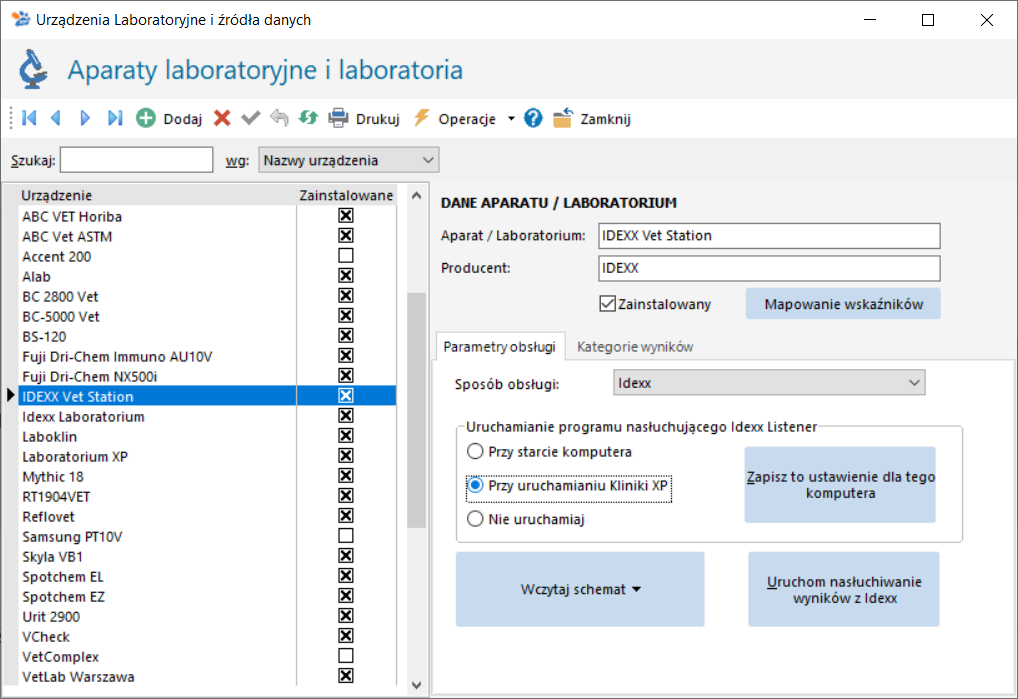
Task: Select the Przy starcie komputera radio button
Action: pos(475,451)
